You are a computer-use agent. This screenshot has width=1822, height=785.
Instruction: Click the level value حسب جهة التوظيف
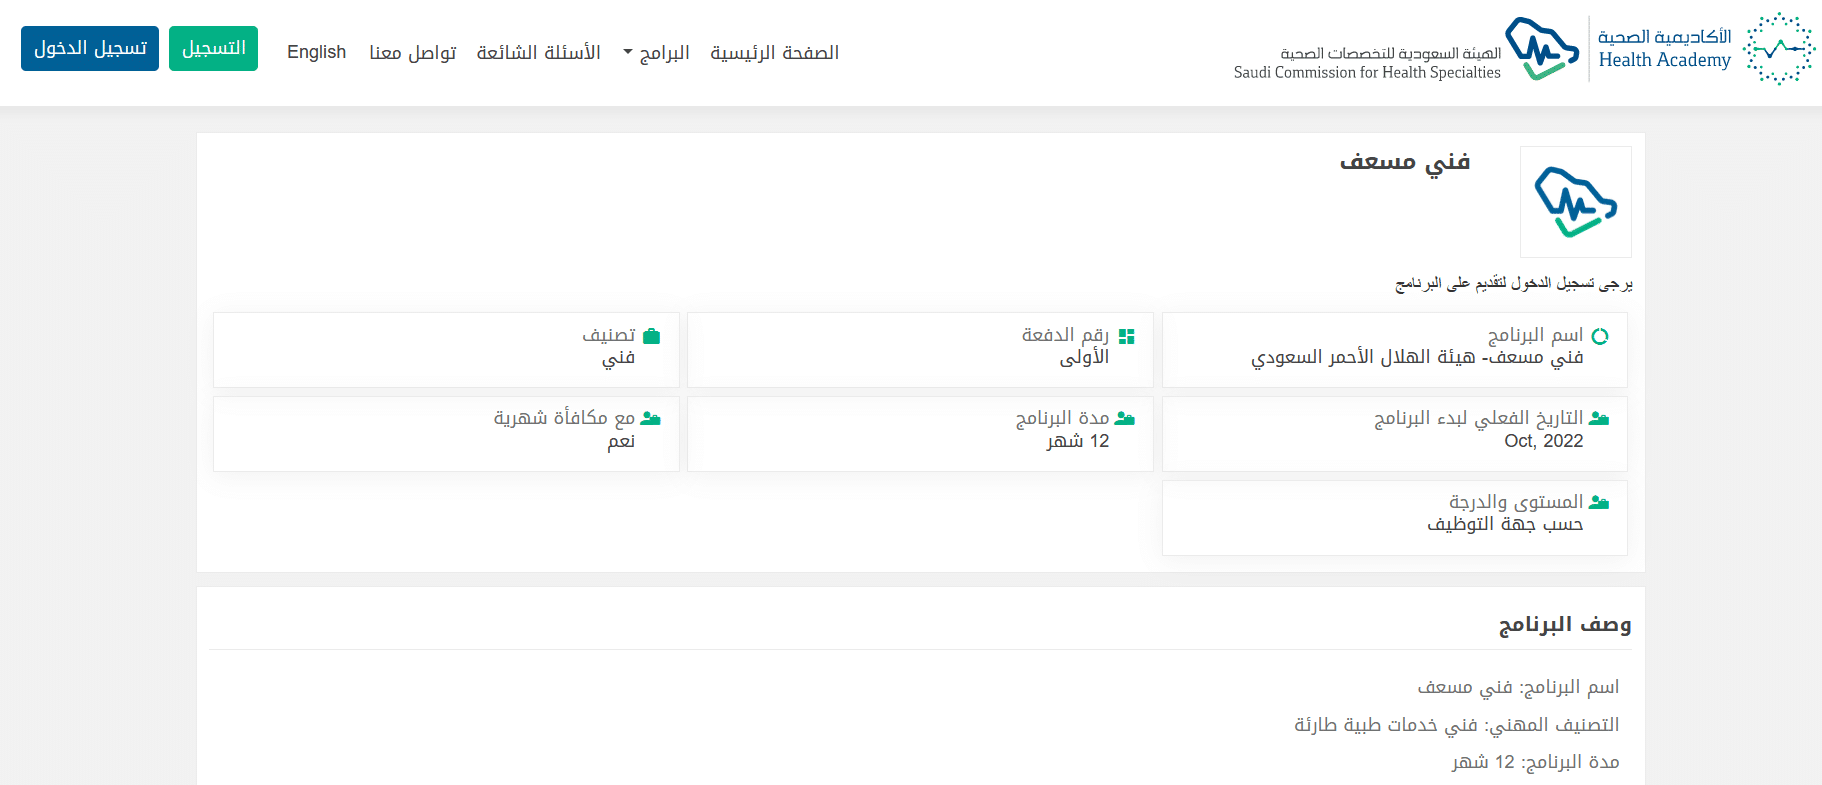(1505, 524)
